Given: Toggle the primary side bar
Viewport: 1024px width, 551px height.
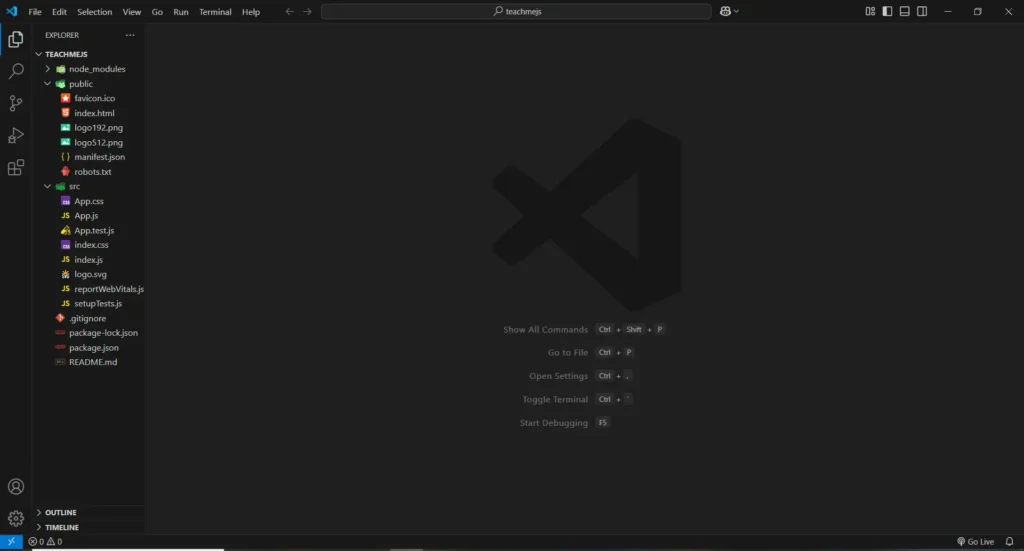Looking at the screenshot, I should [887, 11].
